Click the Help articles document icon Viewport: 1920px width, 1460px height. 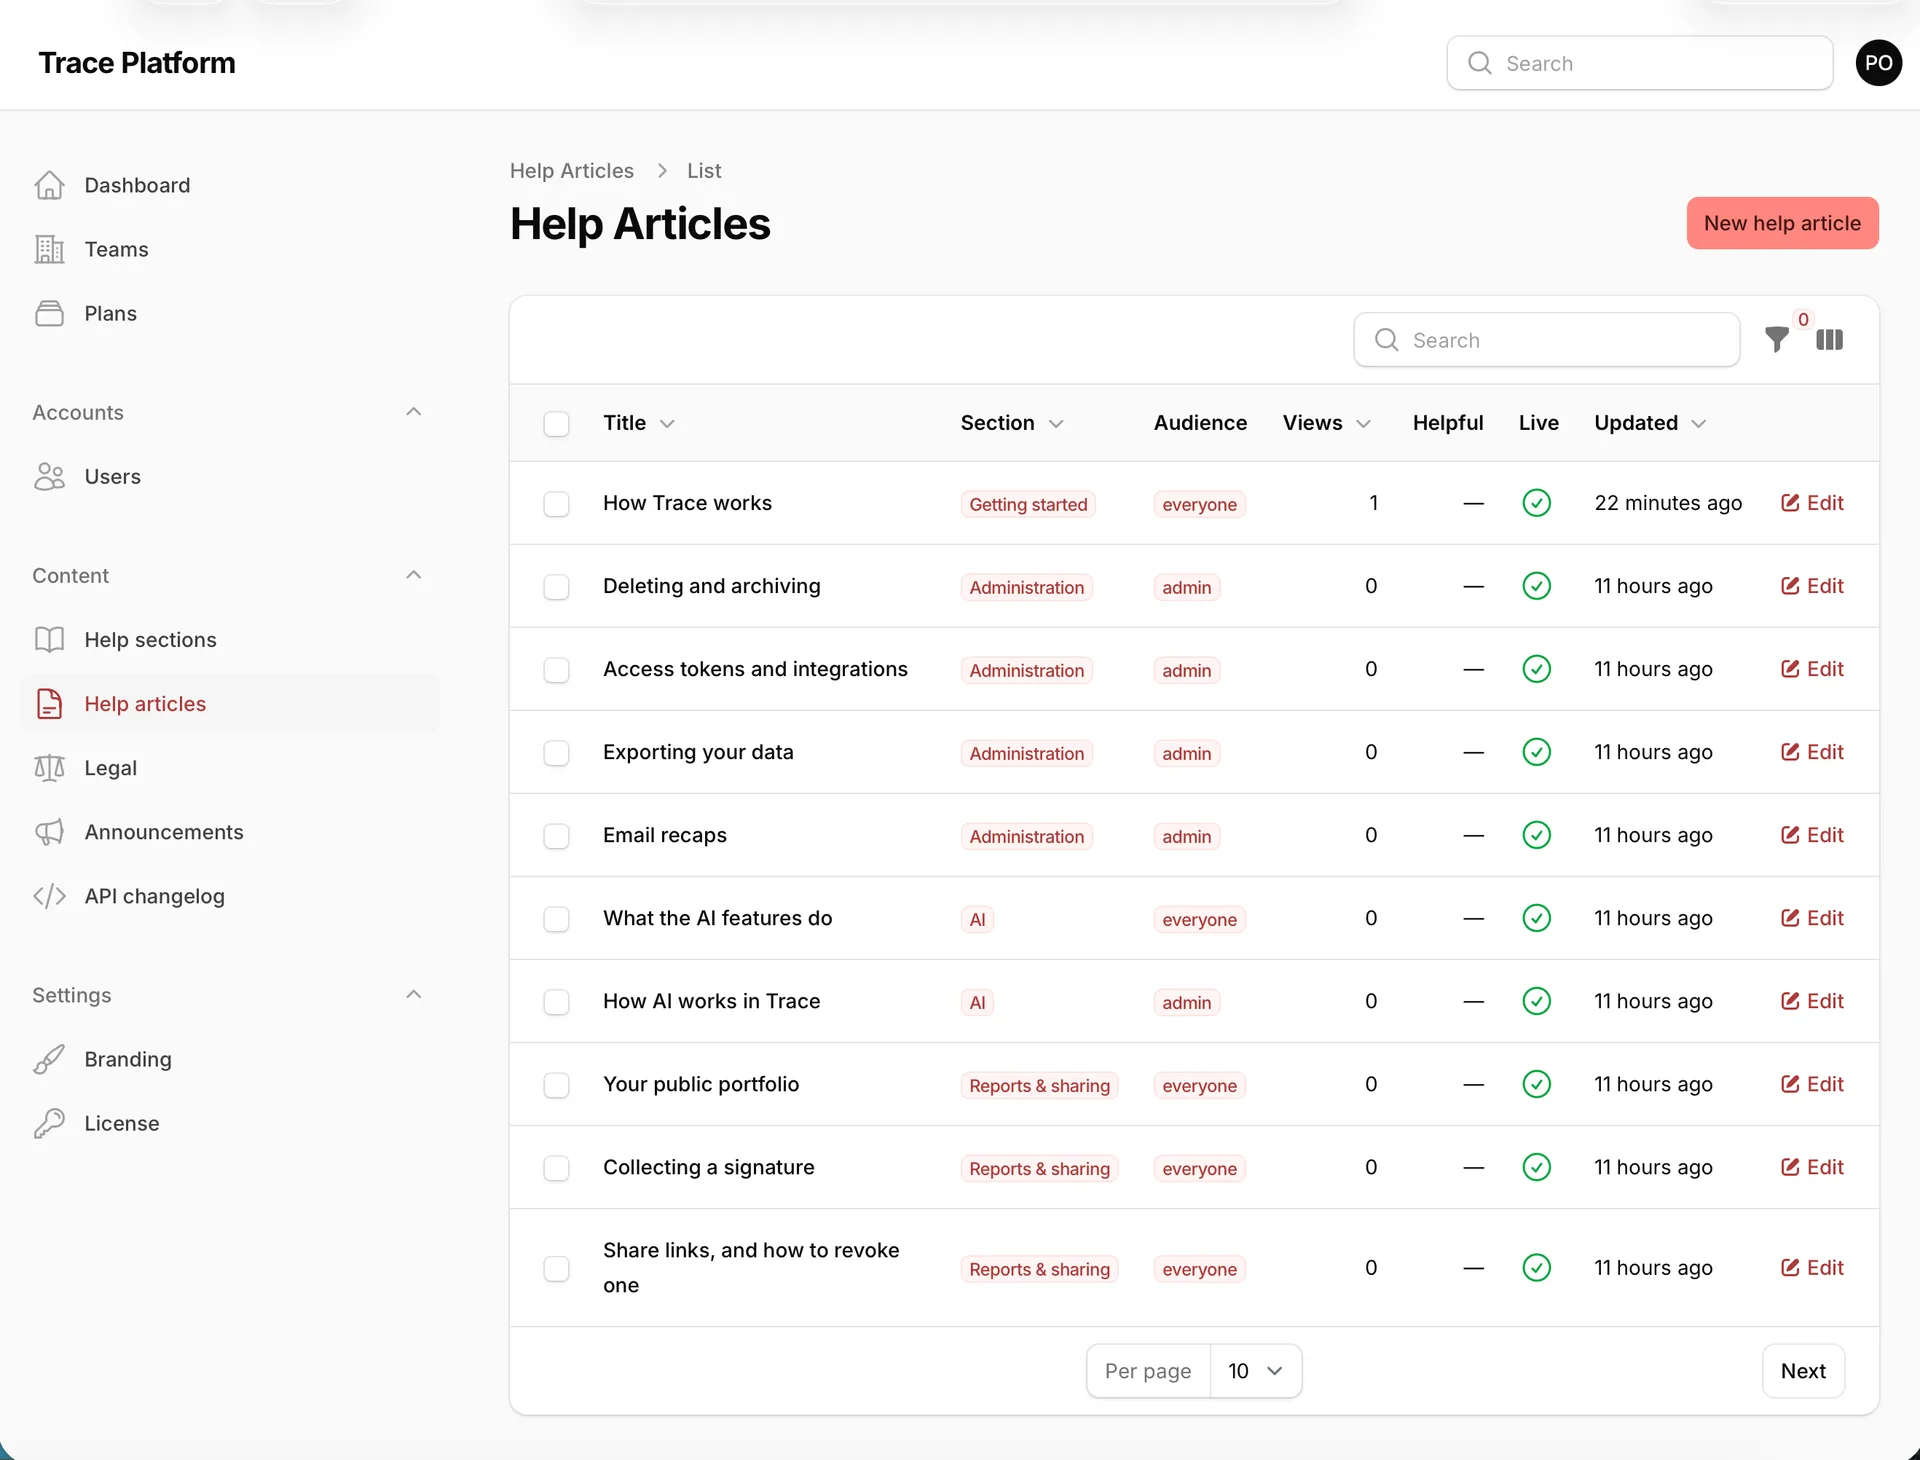click(49, 703)
